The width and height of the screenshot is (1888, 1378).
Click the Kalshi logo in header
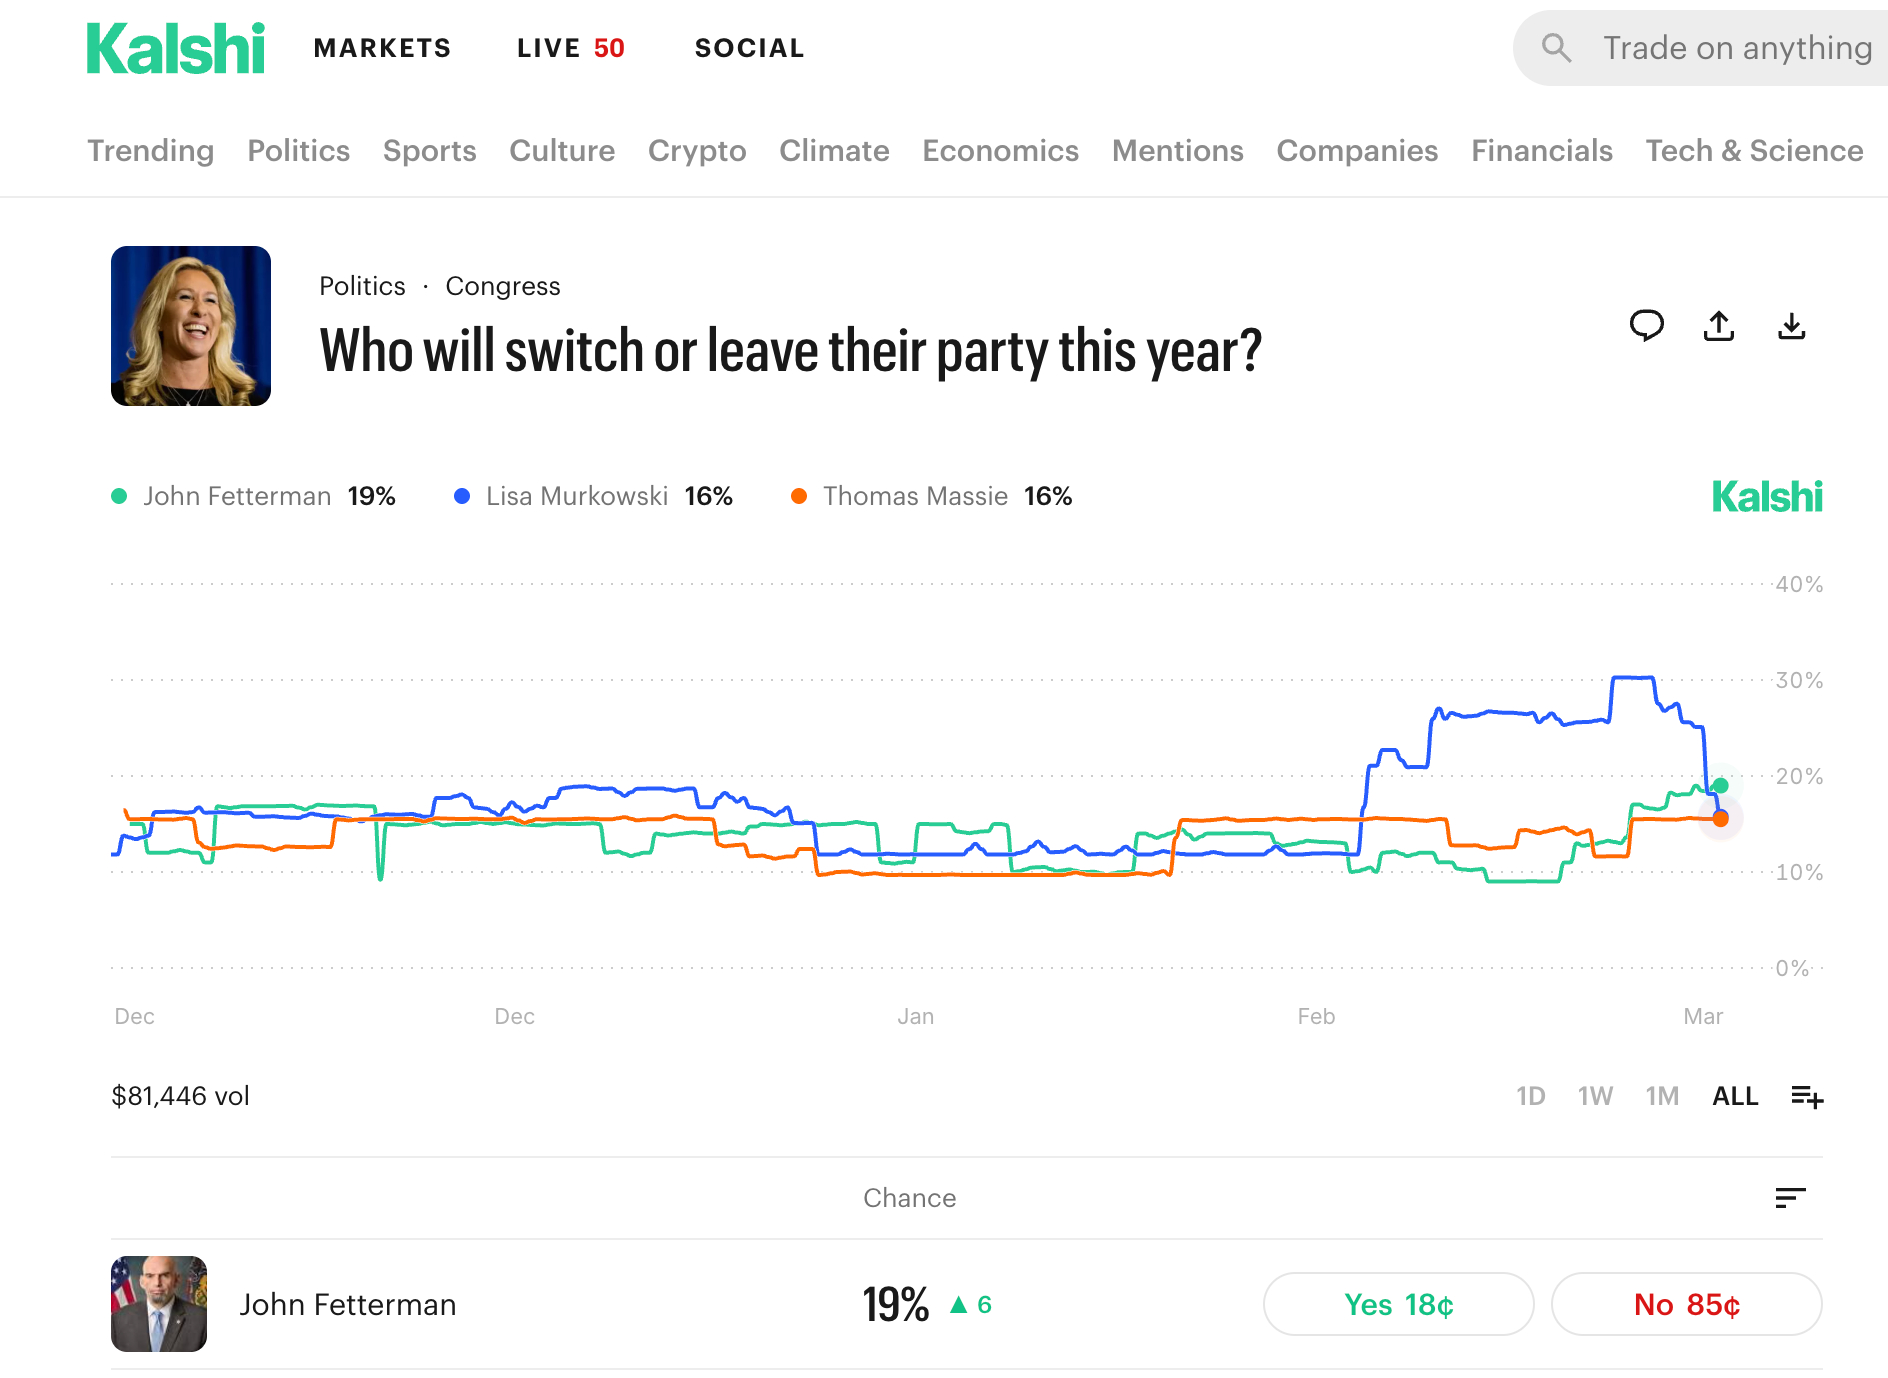tap(176, 49)
